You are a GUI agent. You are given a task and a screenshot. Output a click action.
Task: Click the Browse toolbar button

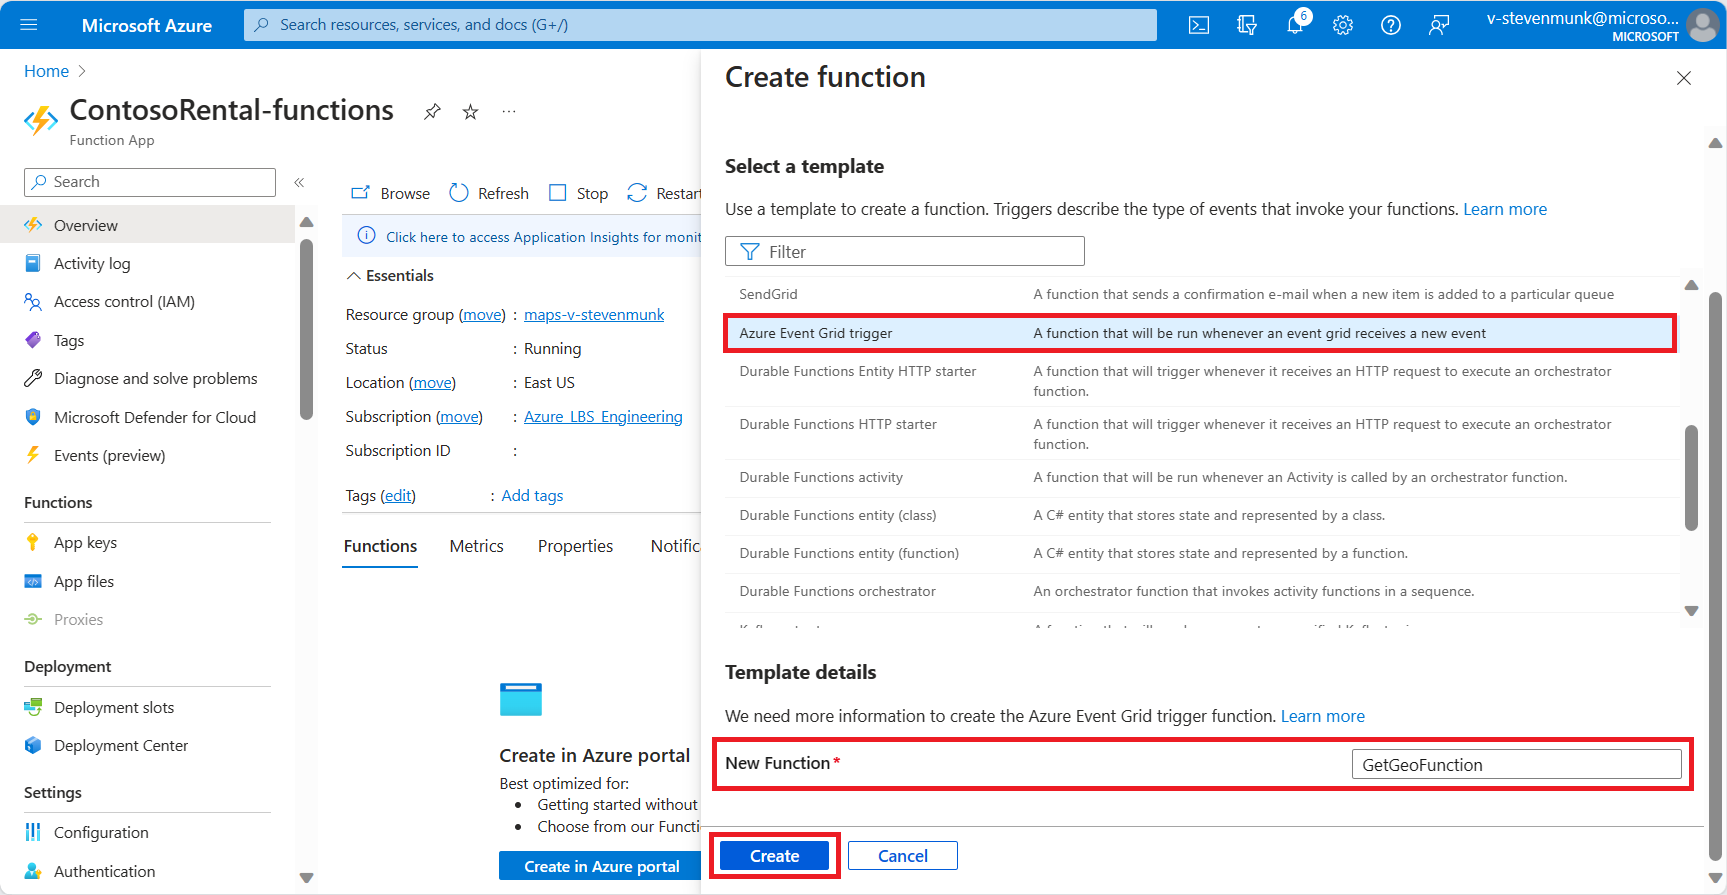[390, 193]
